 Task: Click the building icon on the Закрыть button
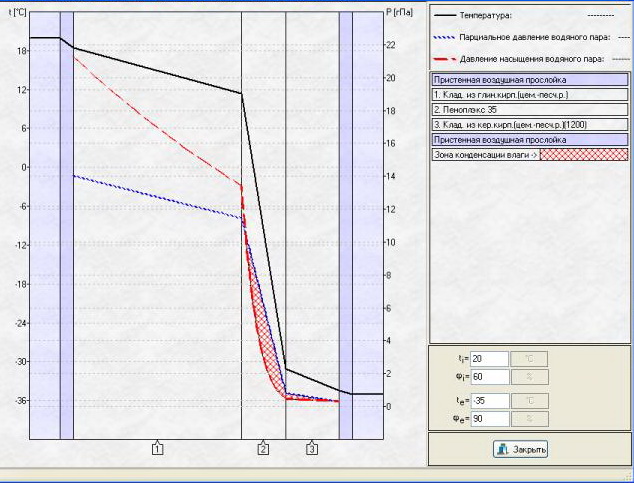pyautogui.click(x=503, y=449)
